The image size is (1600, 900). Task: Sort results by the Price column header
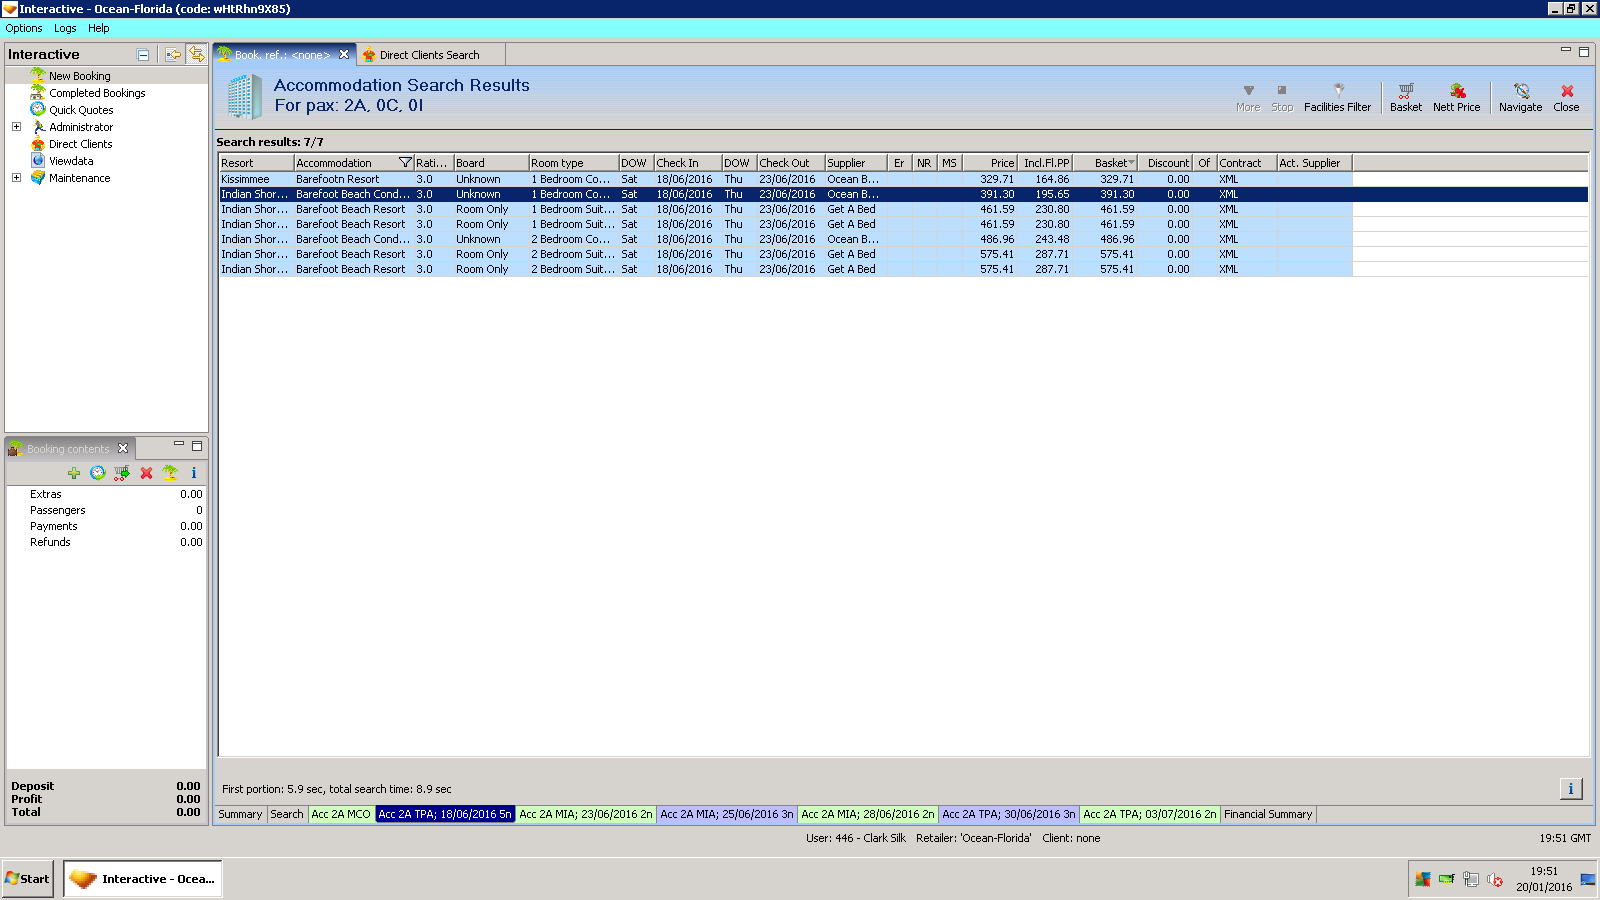point(990,163)
